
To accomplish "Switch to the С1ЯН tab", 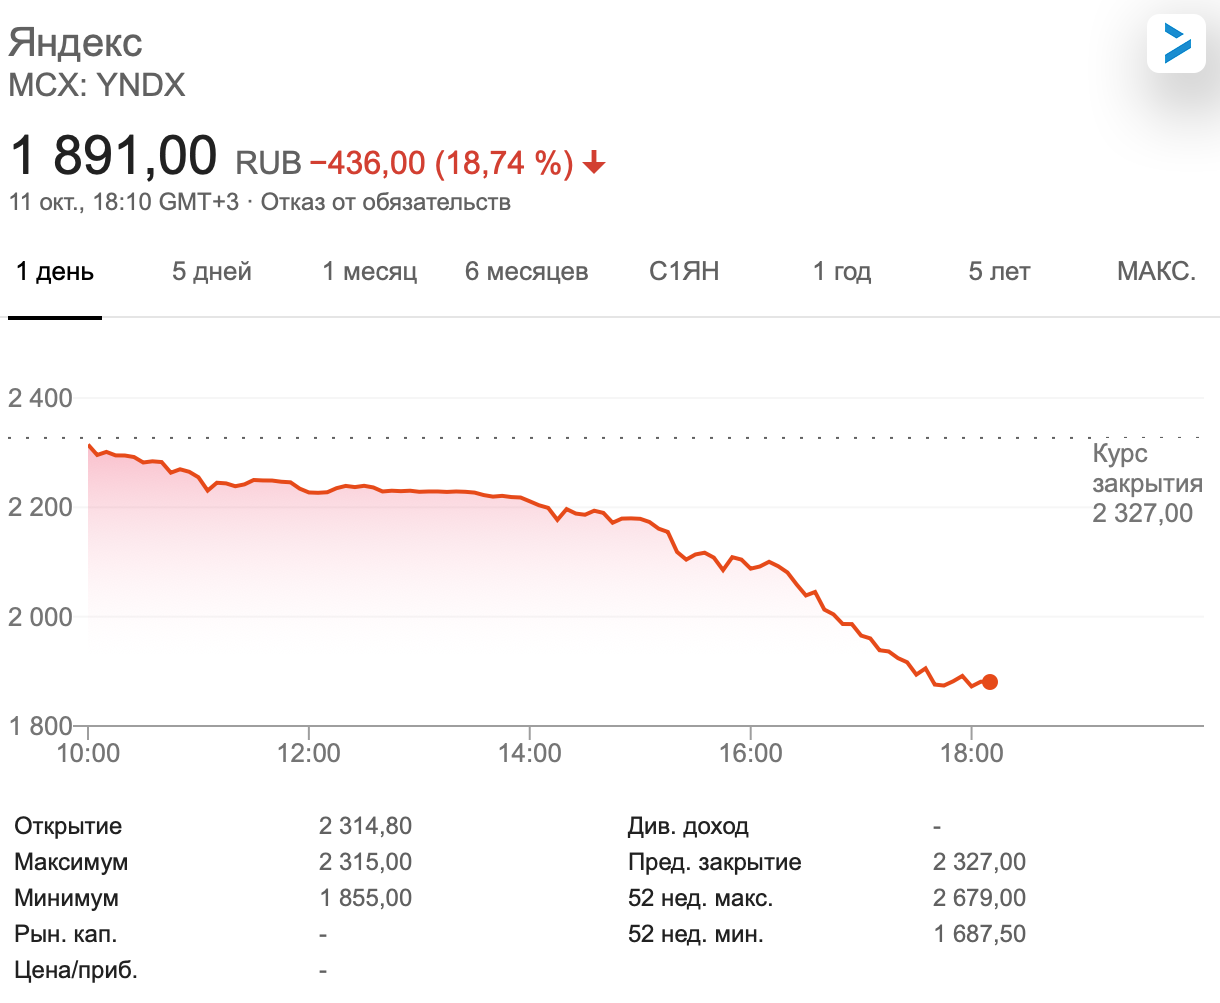I will pyautogui.click(x=684, y=272).
